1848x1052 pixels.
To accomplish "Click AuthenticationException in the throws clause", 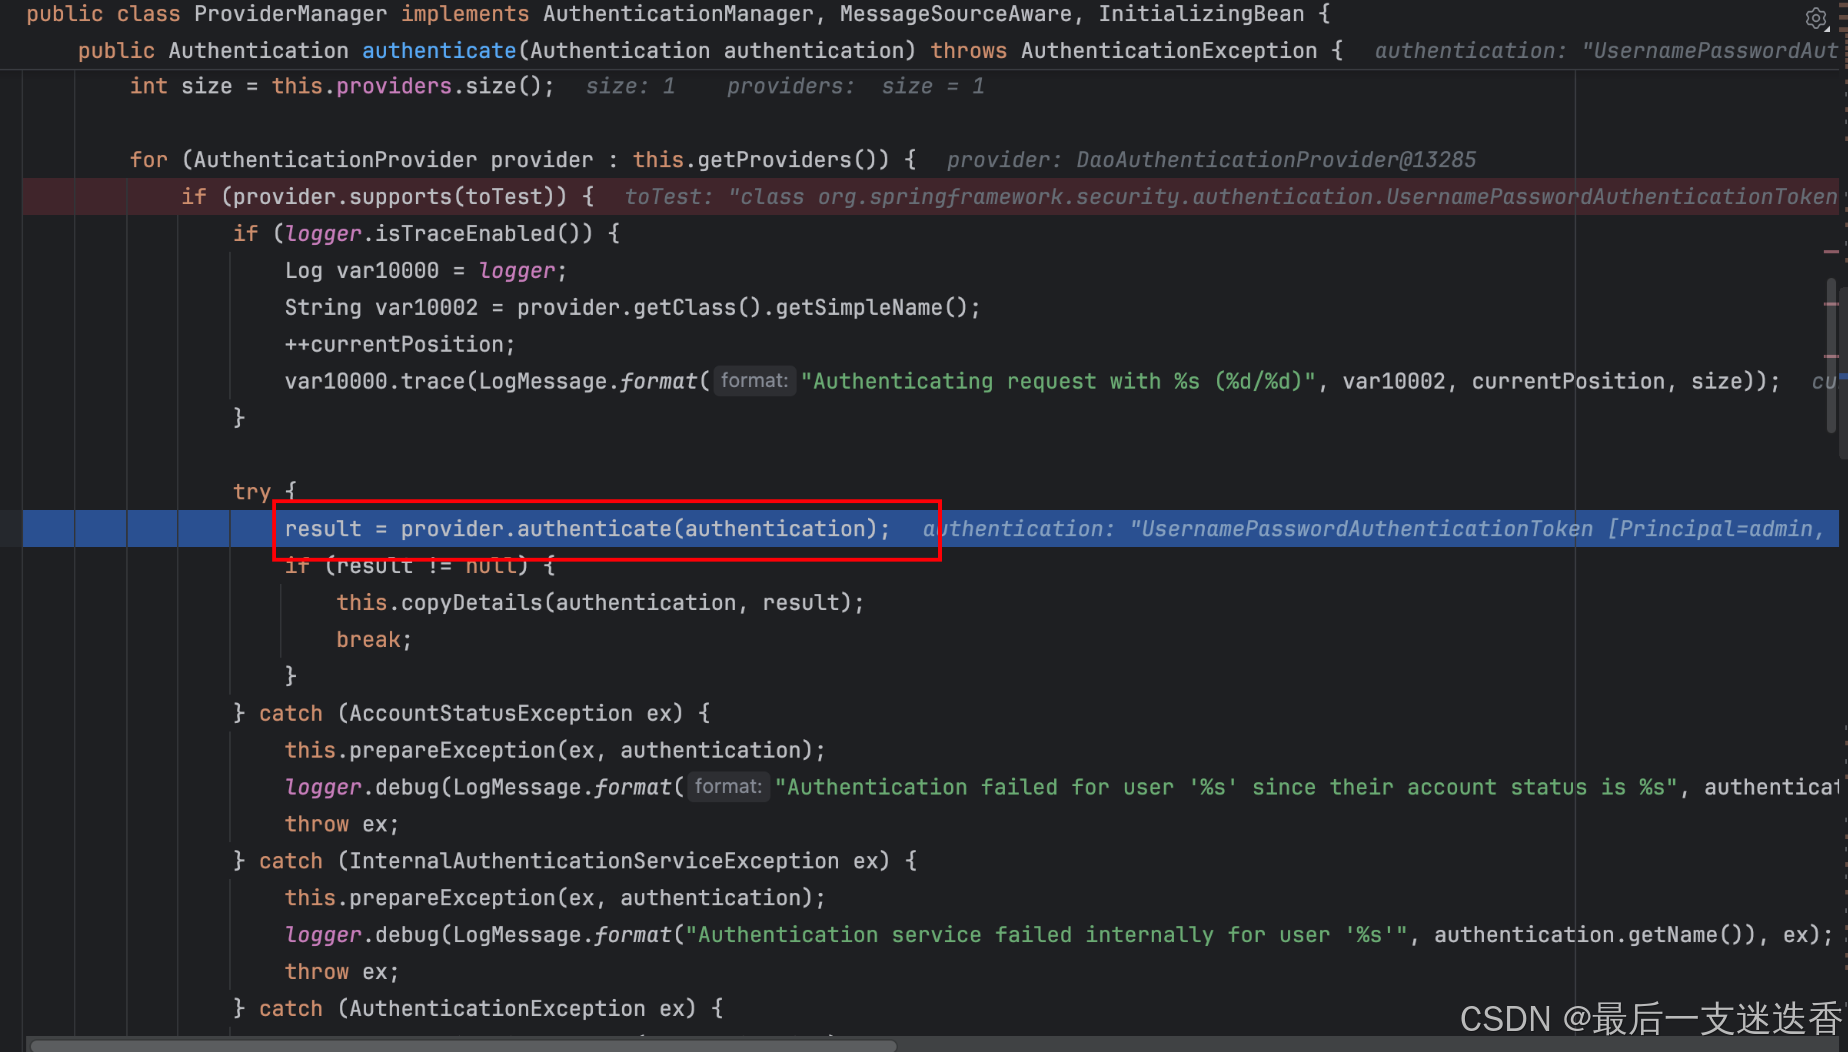I will pyautogui.click(x=1169, y=50).
